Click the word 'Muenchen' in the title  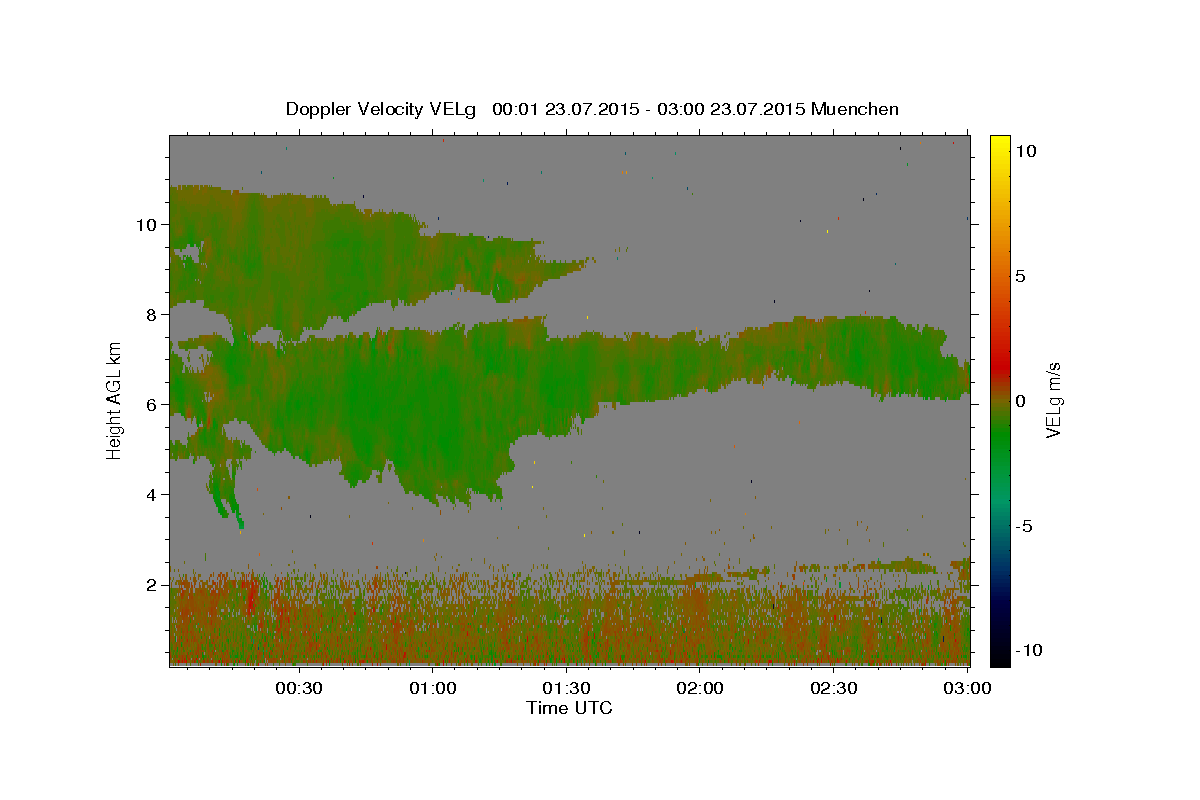click(x=855, y=109)
